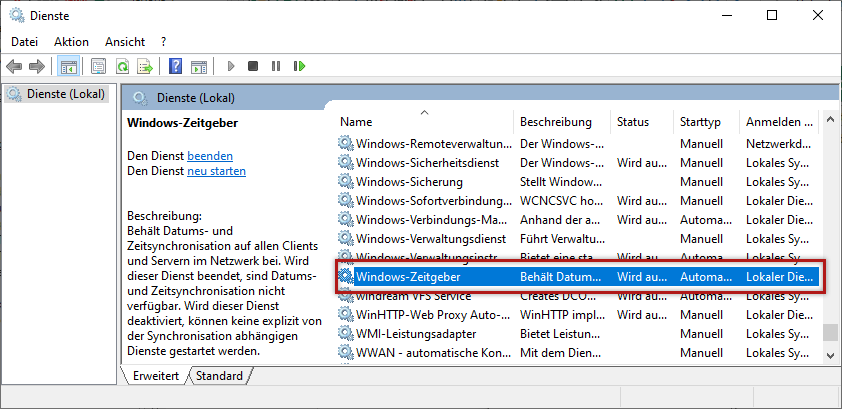Screen dimensions: 842x409
Task: Click the restart service toolbar icon
Action: tap(299, 66)
